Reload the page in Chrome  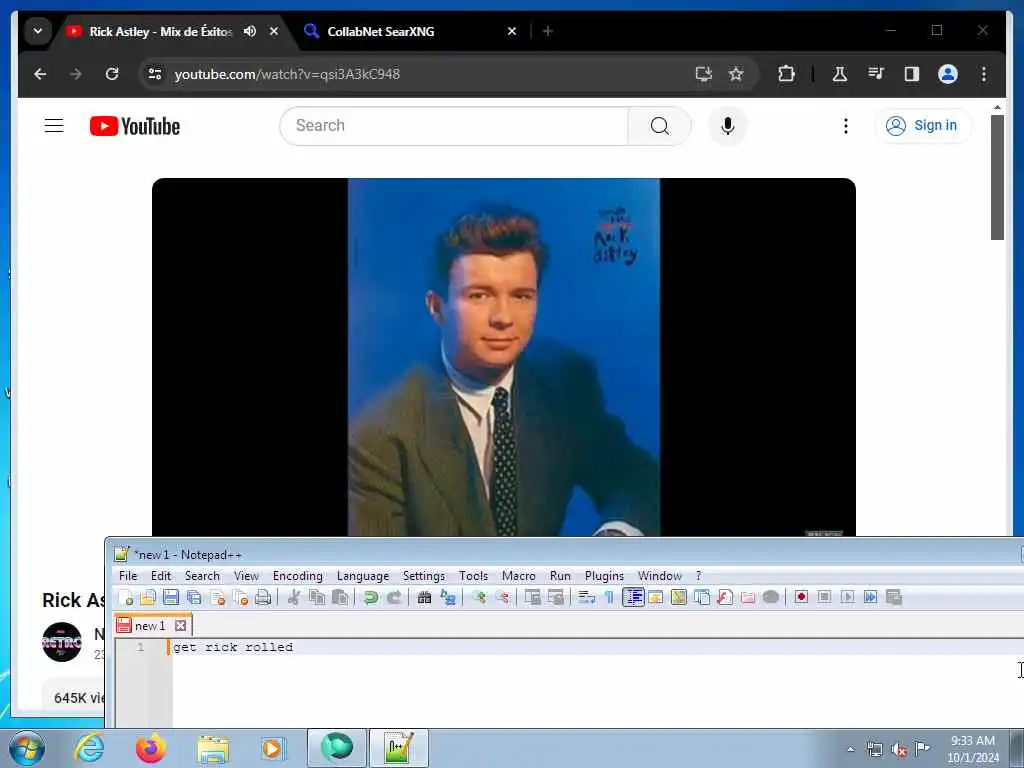[x=112, y=74]
